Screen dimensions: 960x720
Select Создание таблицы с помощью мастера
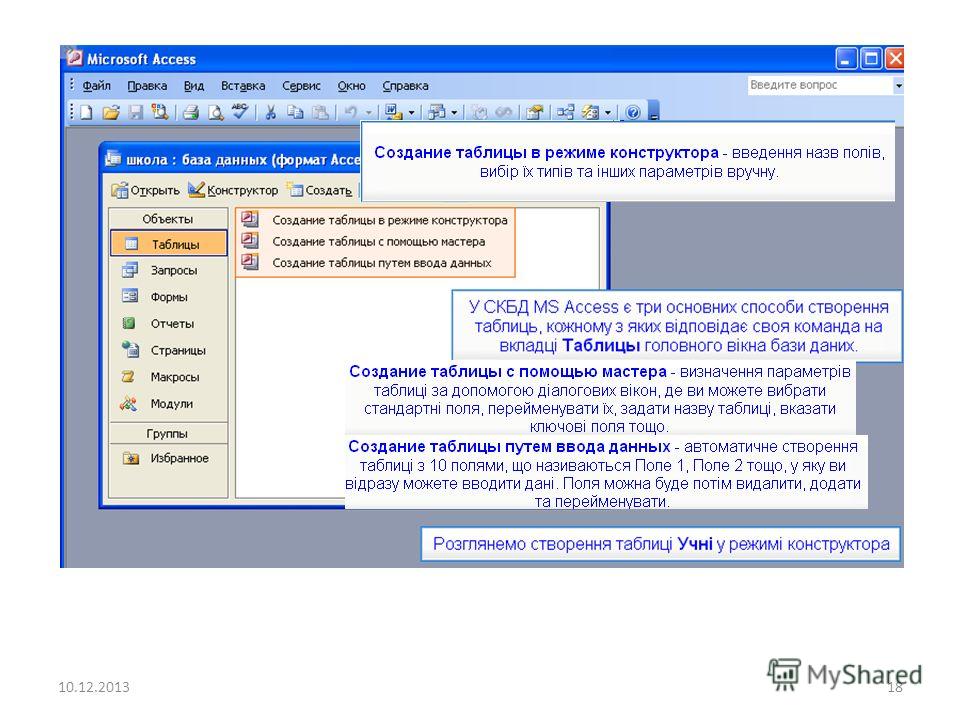pyautogui.click(x=378, y=241)
